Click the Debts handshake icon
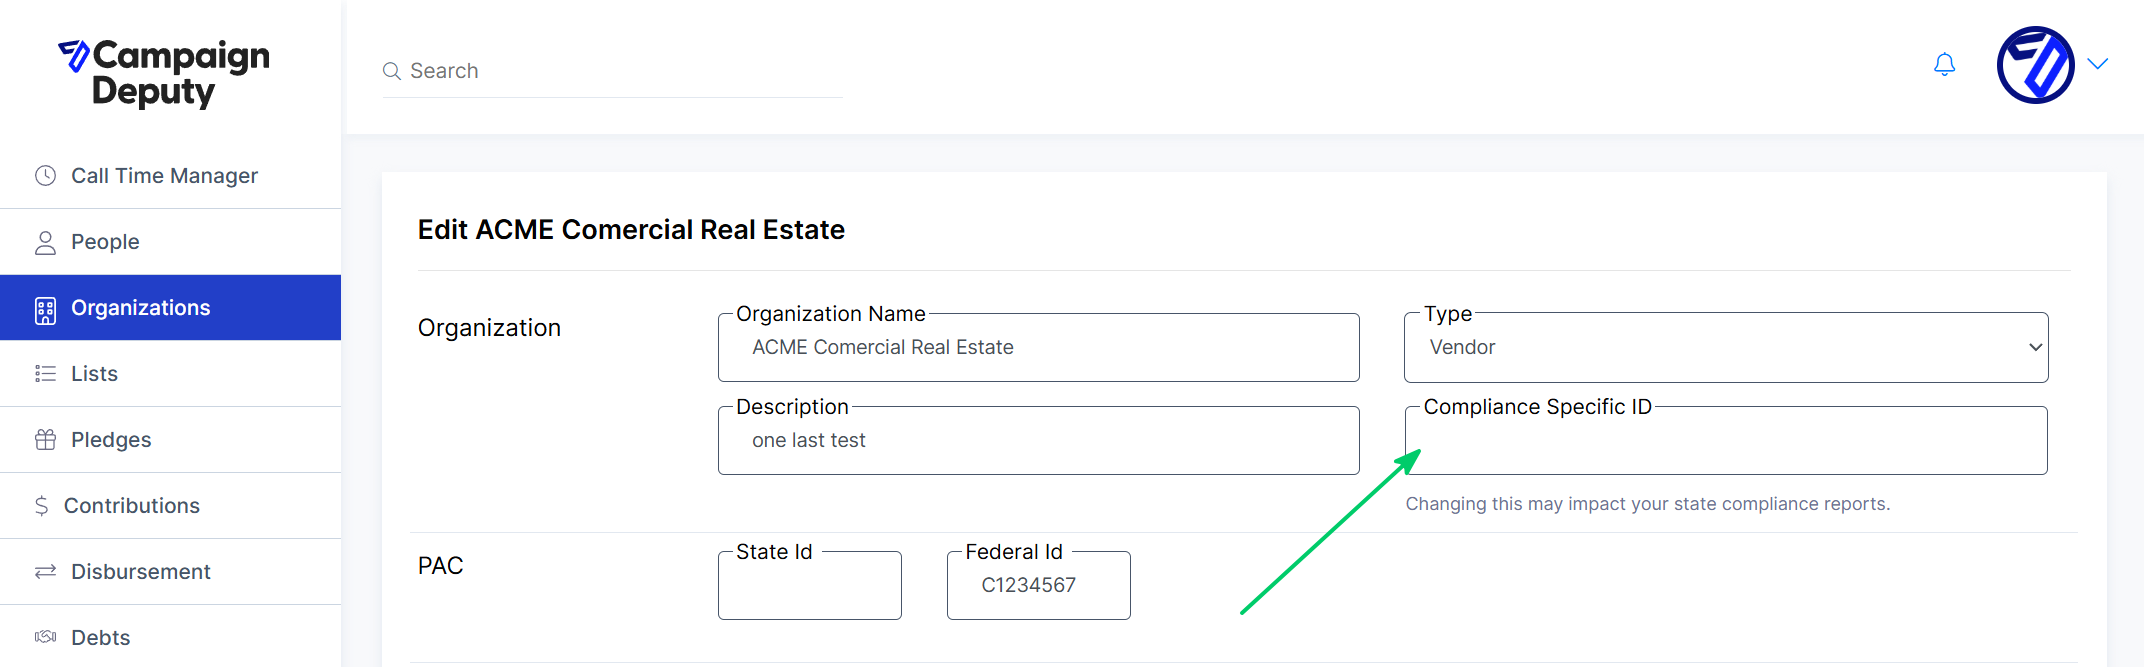The image size is (2144, 668). (45, 637)
